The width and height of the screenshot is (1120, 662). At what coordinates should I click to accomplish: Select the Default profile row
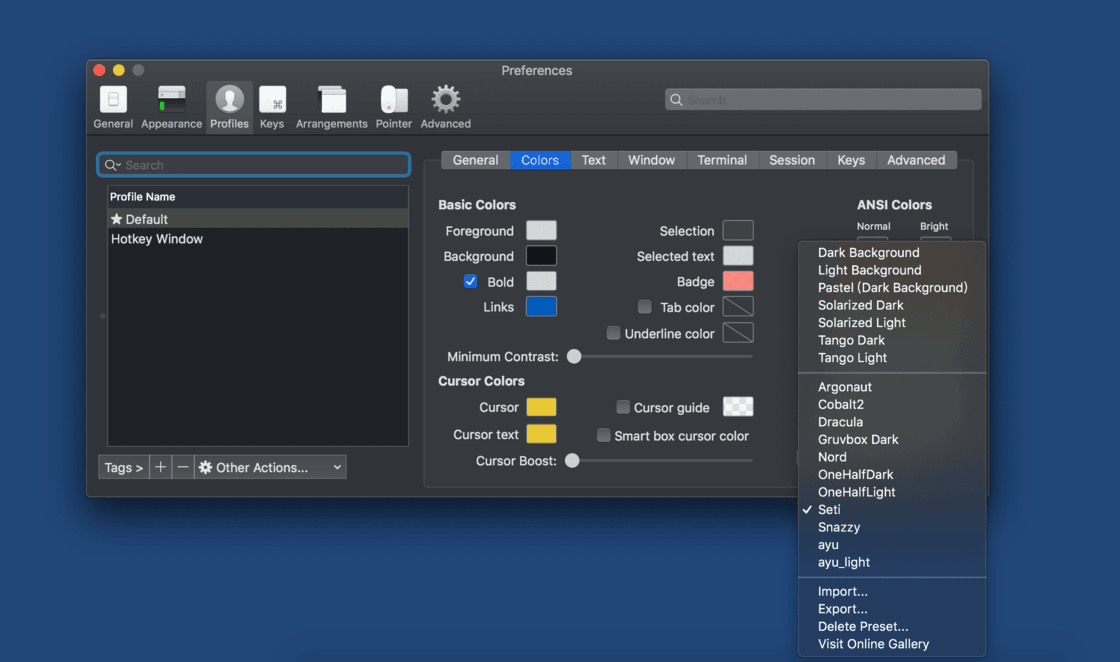click(258, 219)
